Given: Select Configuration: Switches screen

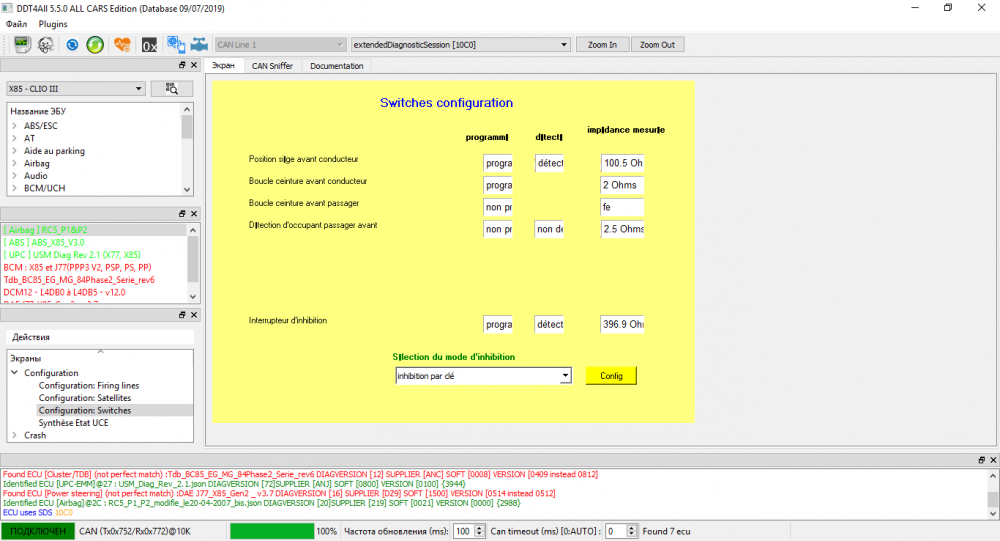Looking at the screenshot, I should (85, 410).
